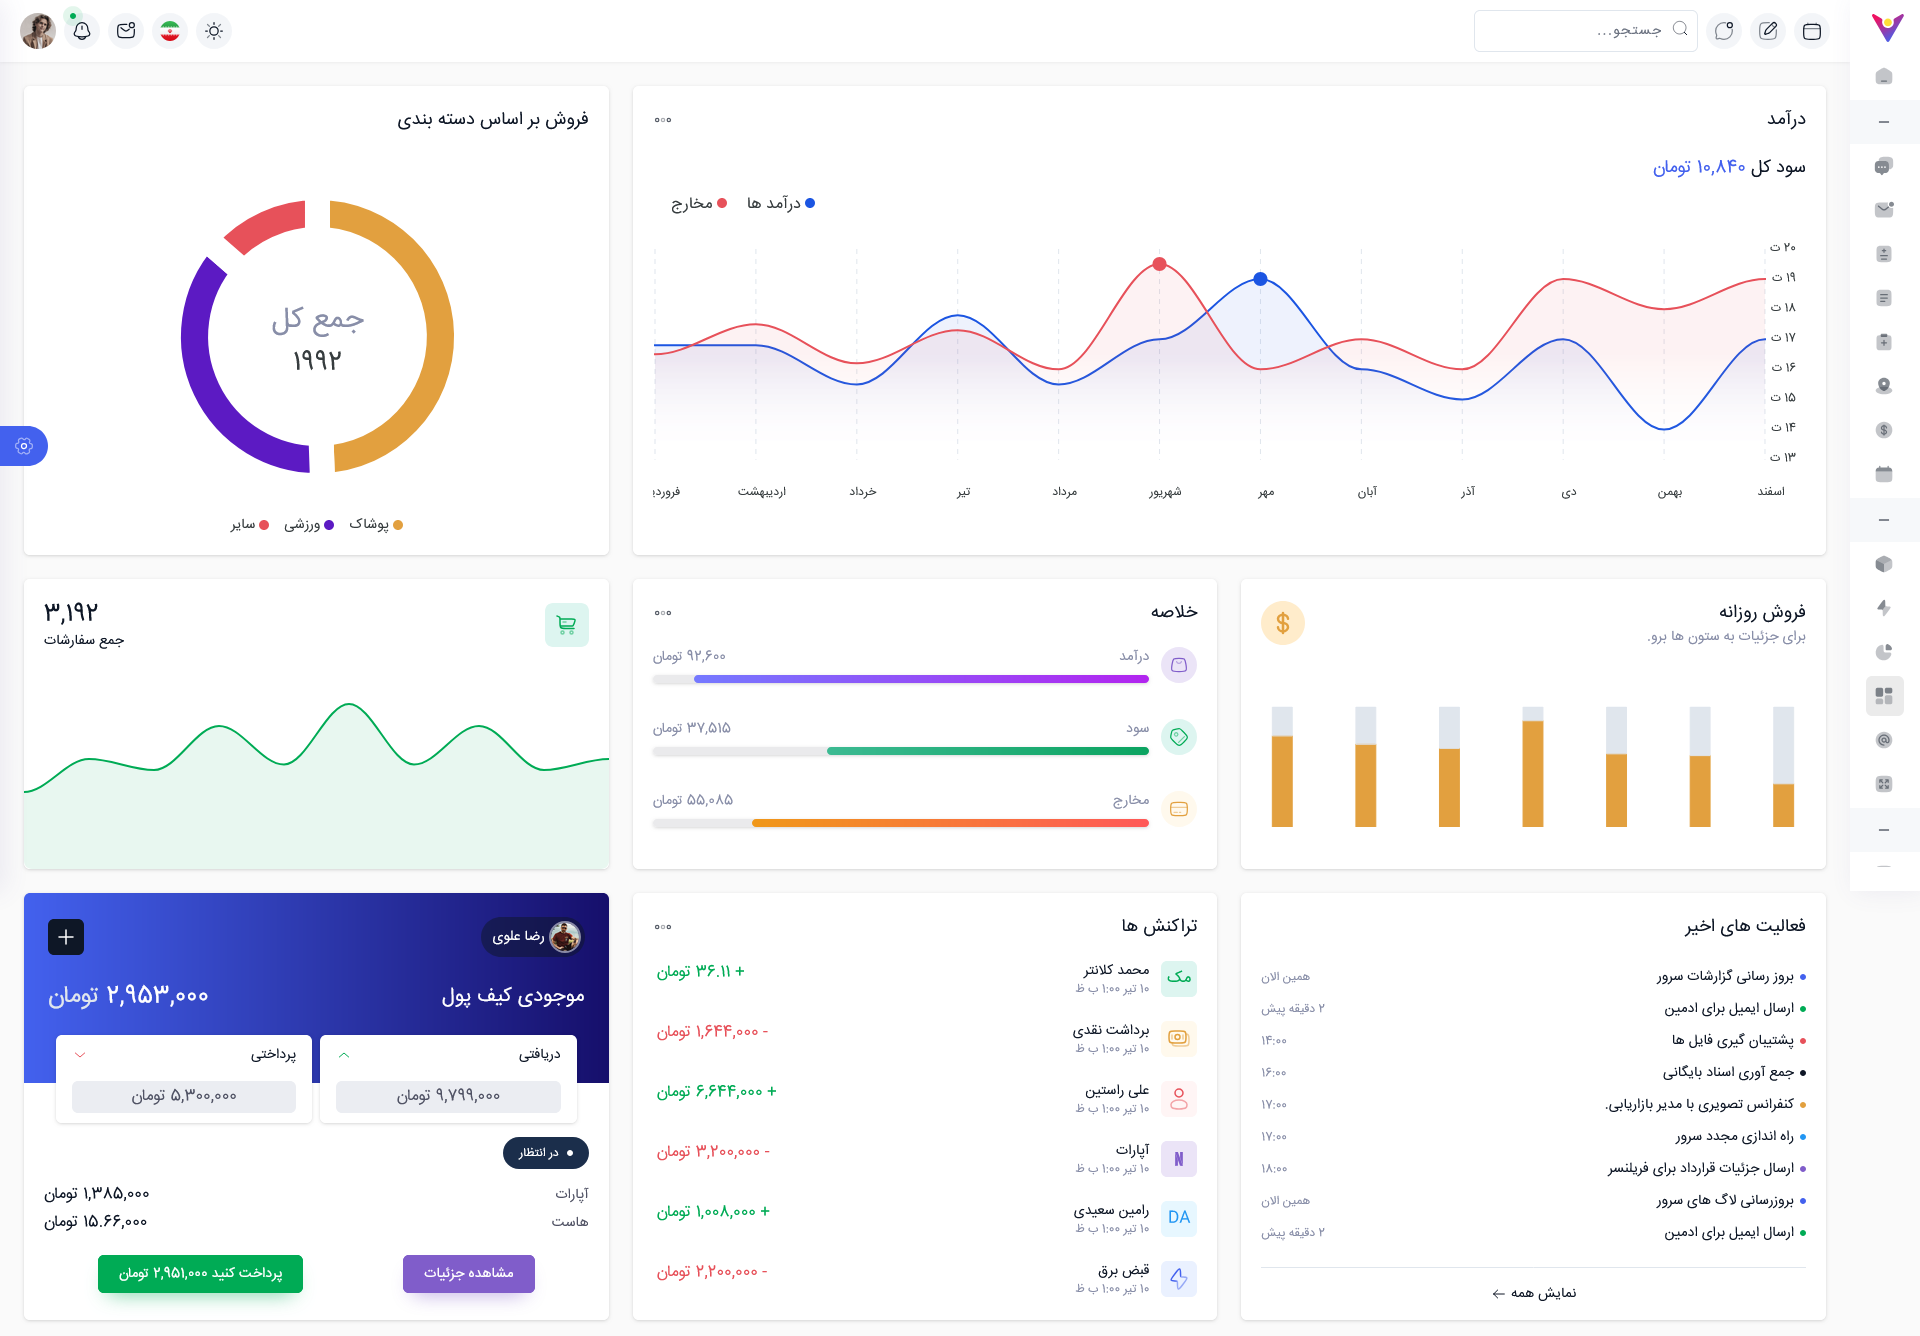Click the calendar icon in top bar
This screenshot has height=1336, width=1920.
pos(1811,31)
